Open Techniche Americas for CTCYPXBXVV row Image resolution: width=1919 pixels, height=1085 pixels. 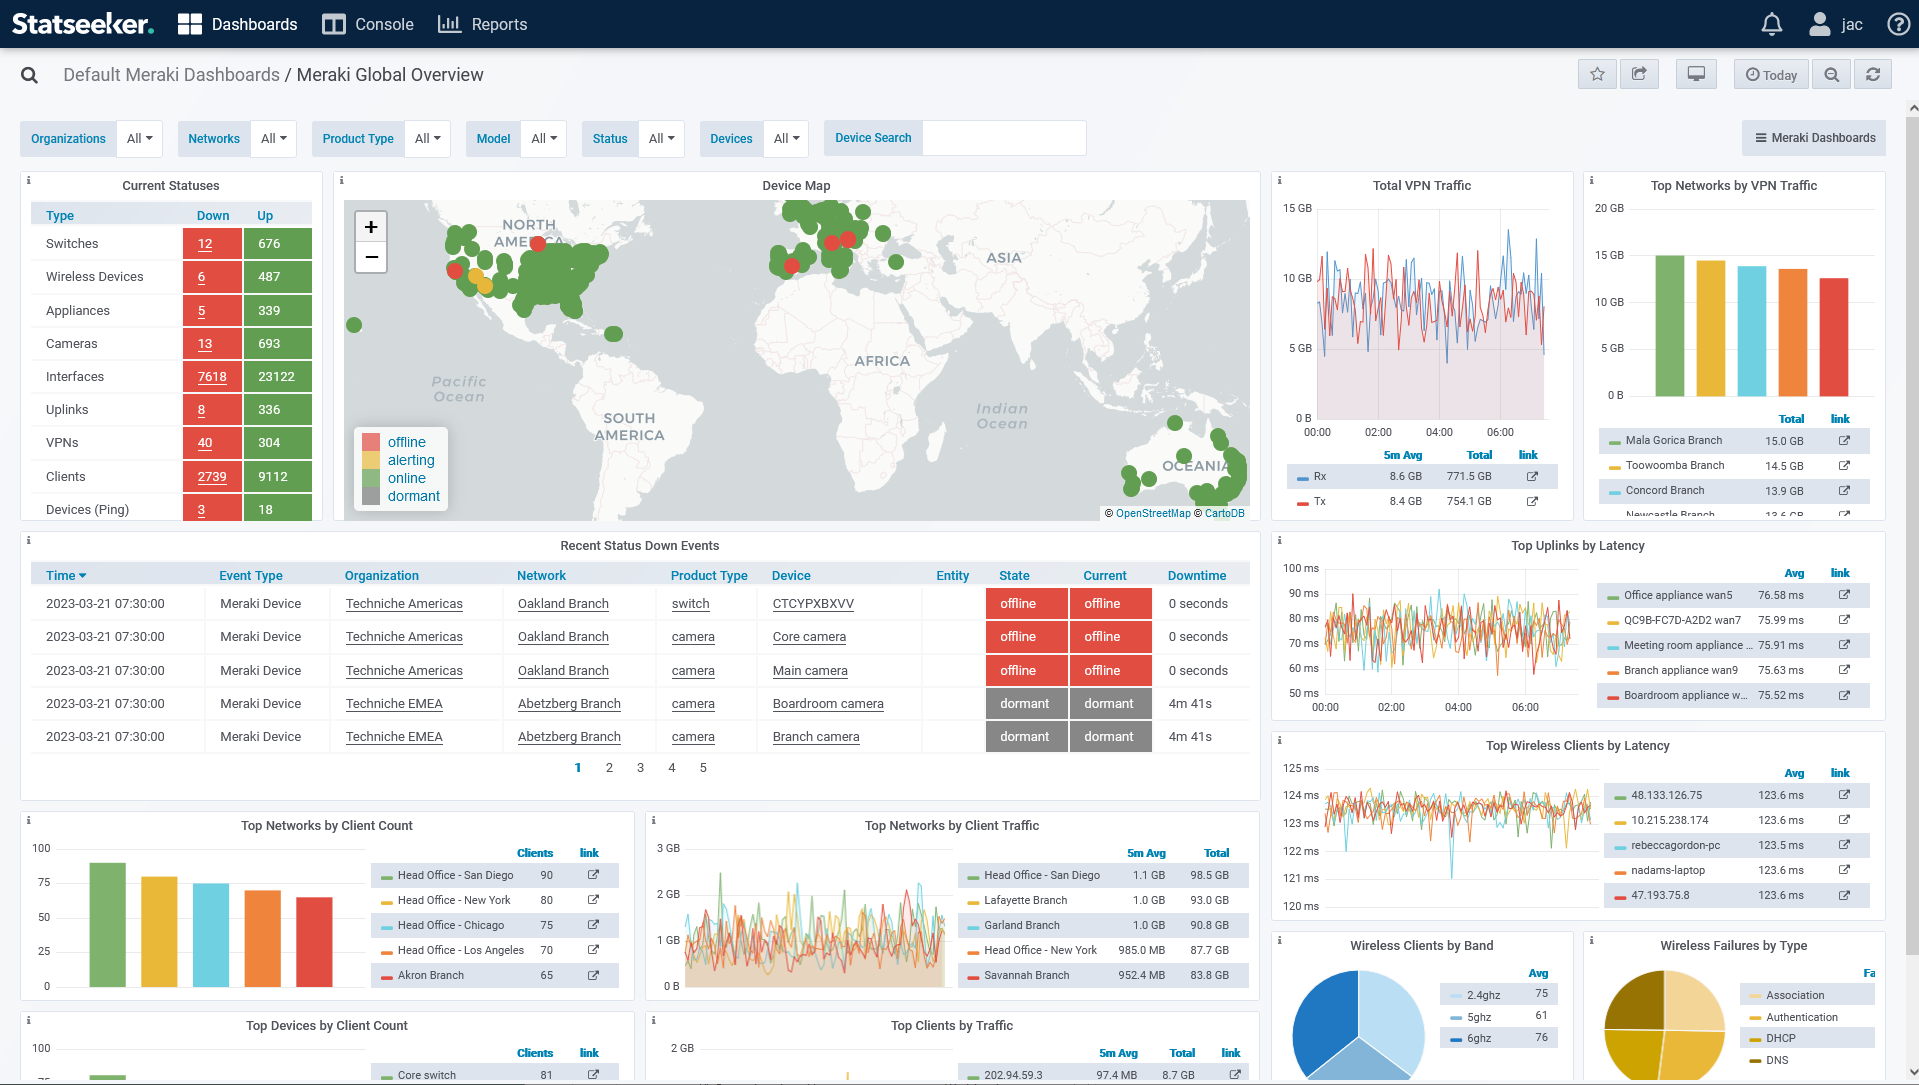tap(404, 604)
